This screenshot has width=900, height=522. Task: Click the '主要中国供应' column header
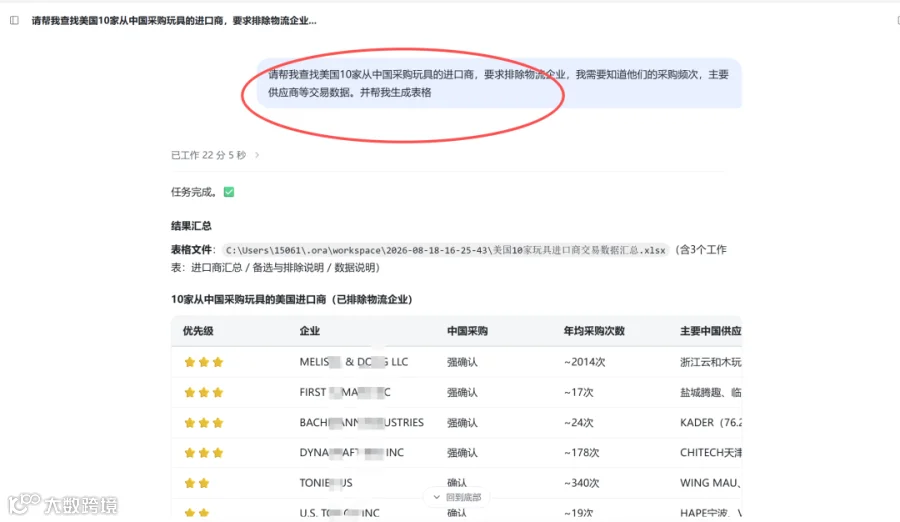[x=711, y=331]
